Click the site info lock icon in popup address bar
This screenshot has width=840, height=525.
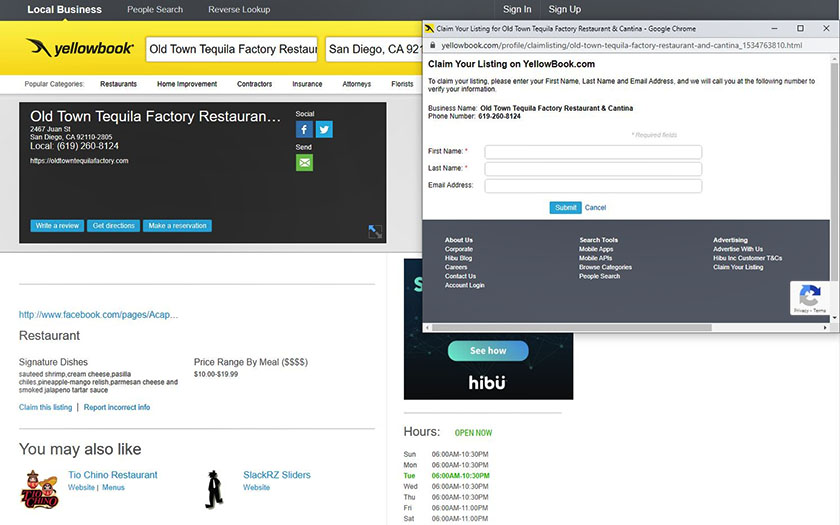click(433, 46)
